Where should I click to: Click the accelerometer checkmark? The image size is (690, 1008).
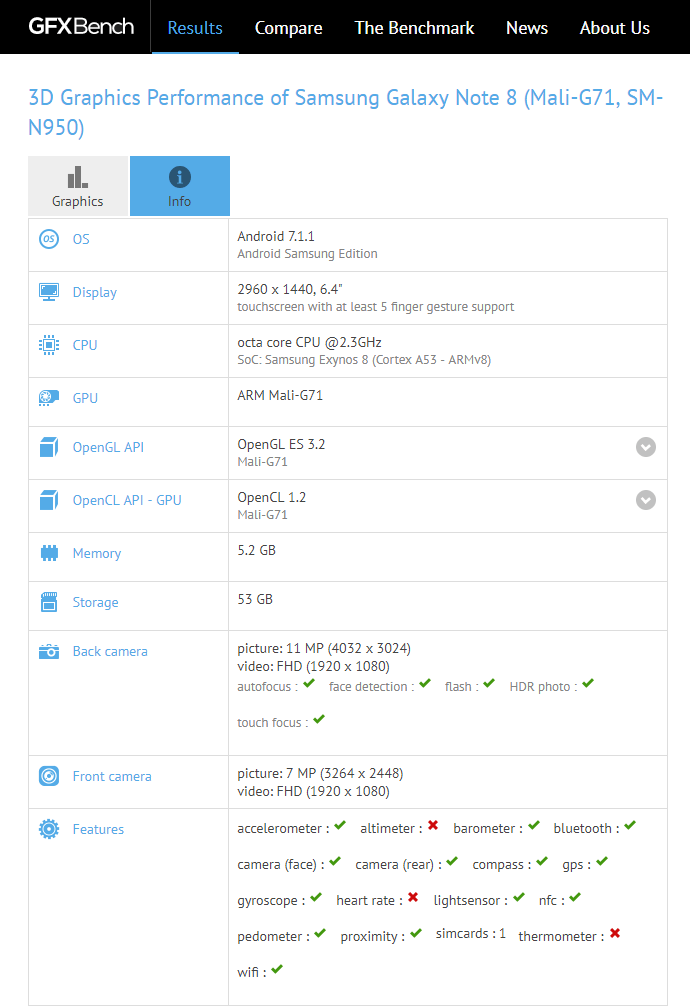340,825
